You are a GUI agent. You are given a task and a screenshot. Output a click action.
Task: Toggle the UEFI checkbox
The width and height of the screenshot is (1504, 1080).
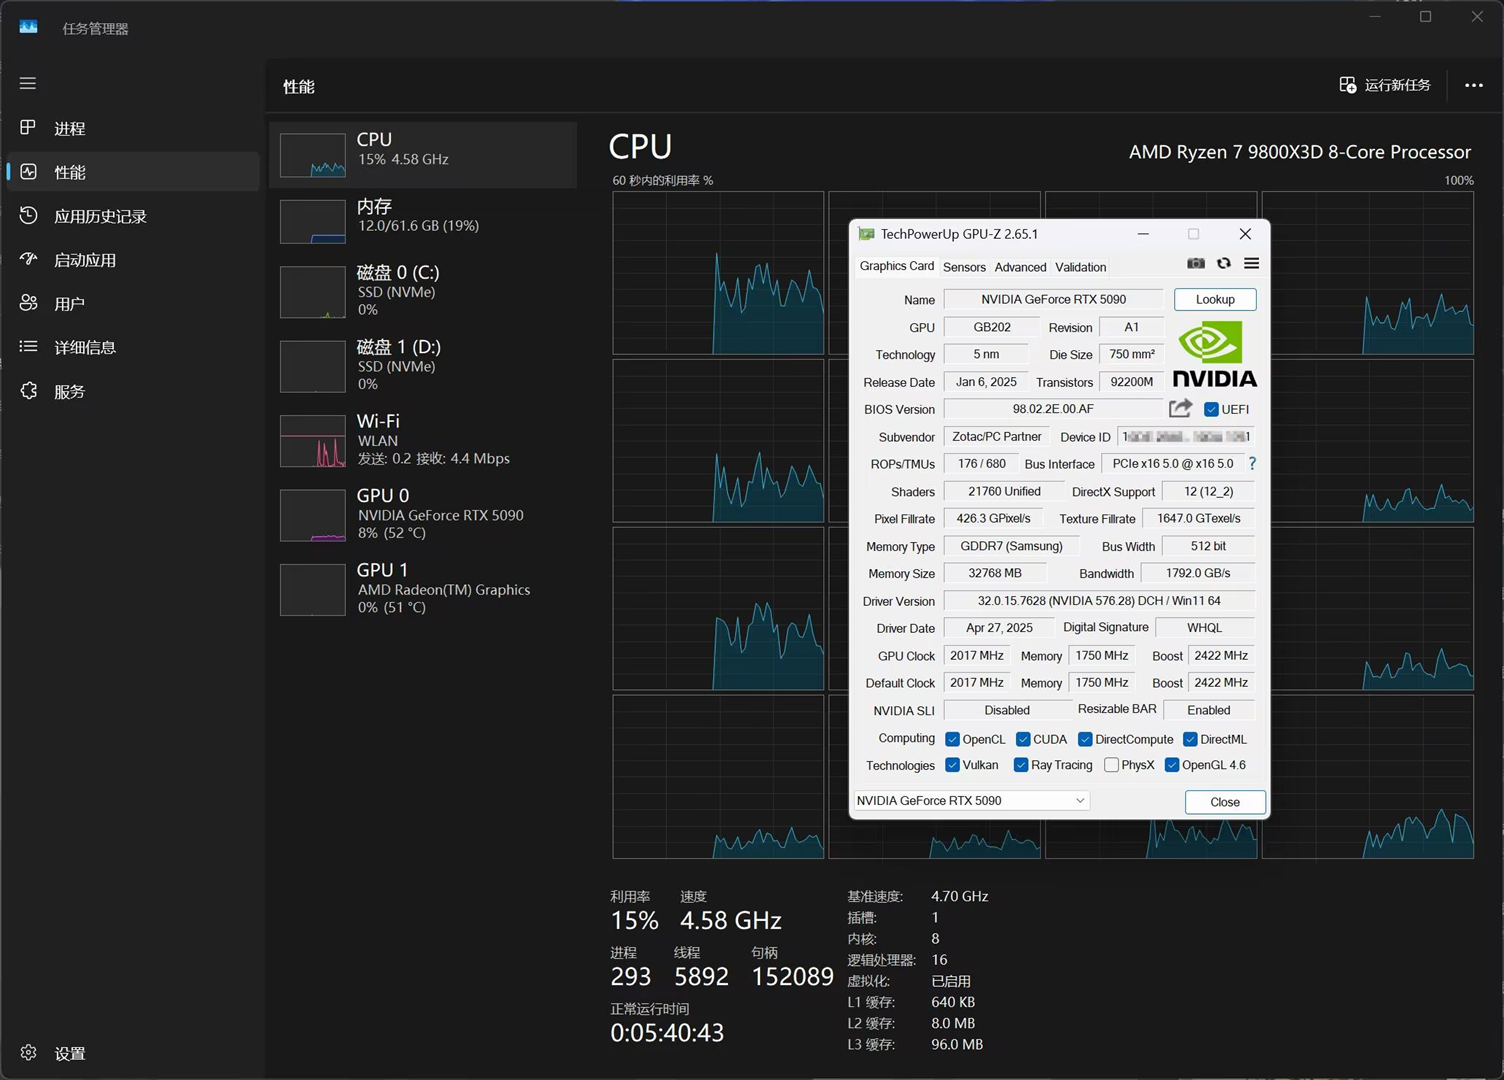click(x=1211, y=409)
